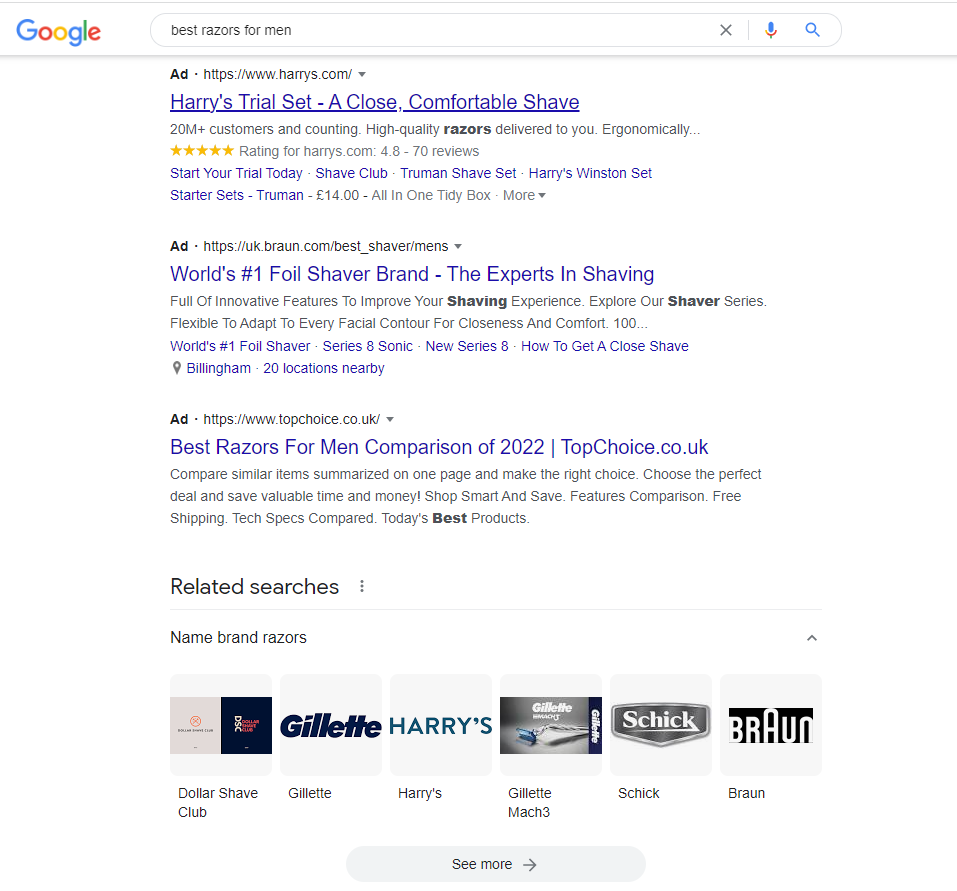The height and width of the screenshot is (891, 957).
Task: Click the Braun caption text
Action: (x=746, y=793)
